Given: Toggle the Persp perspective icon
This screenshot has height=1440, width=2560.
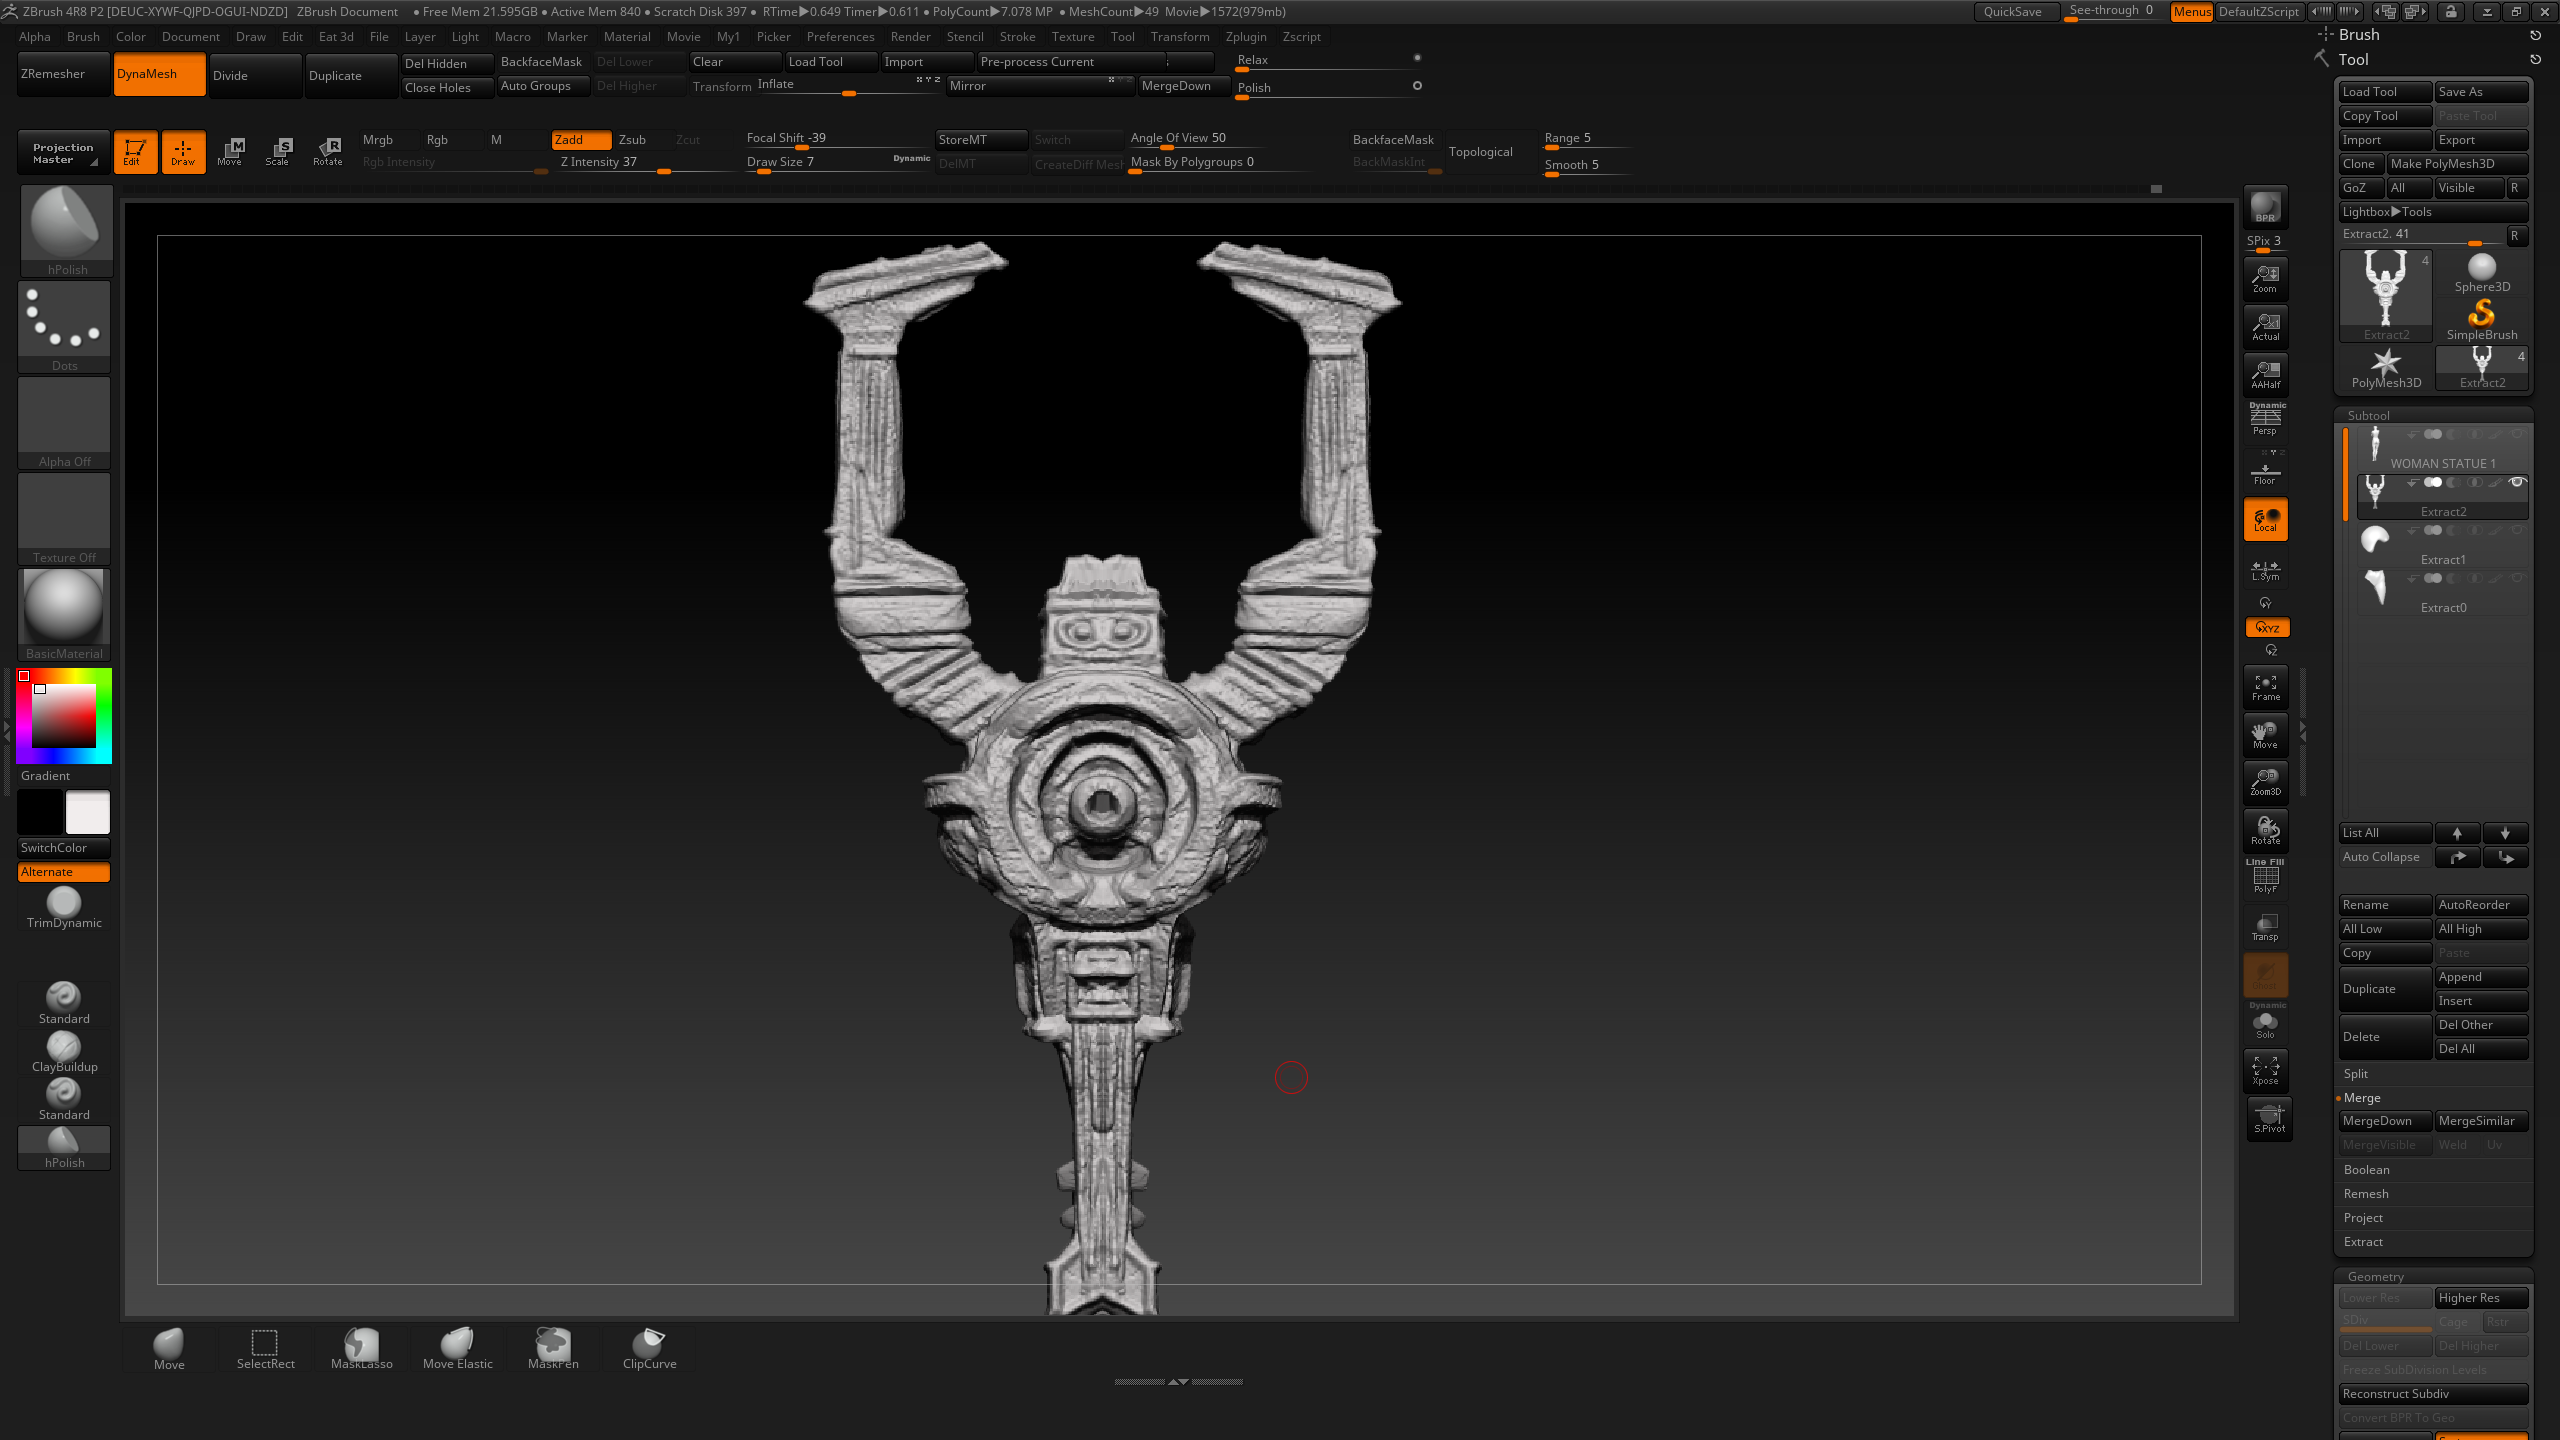Looking at the screenshot, I should coord(2265,420).
